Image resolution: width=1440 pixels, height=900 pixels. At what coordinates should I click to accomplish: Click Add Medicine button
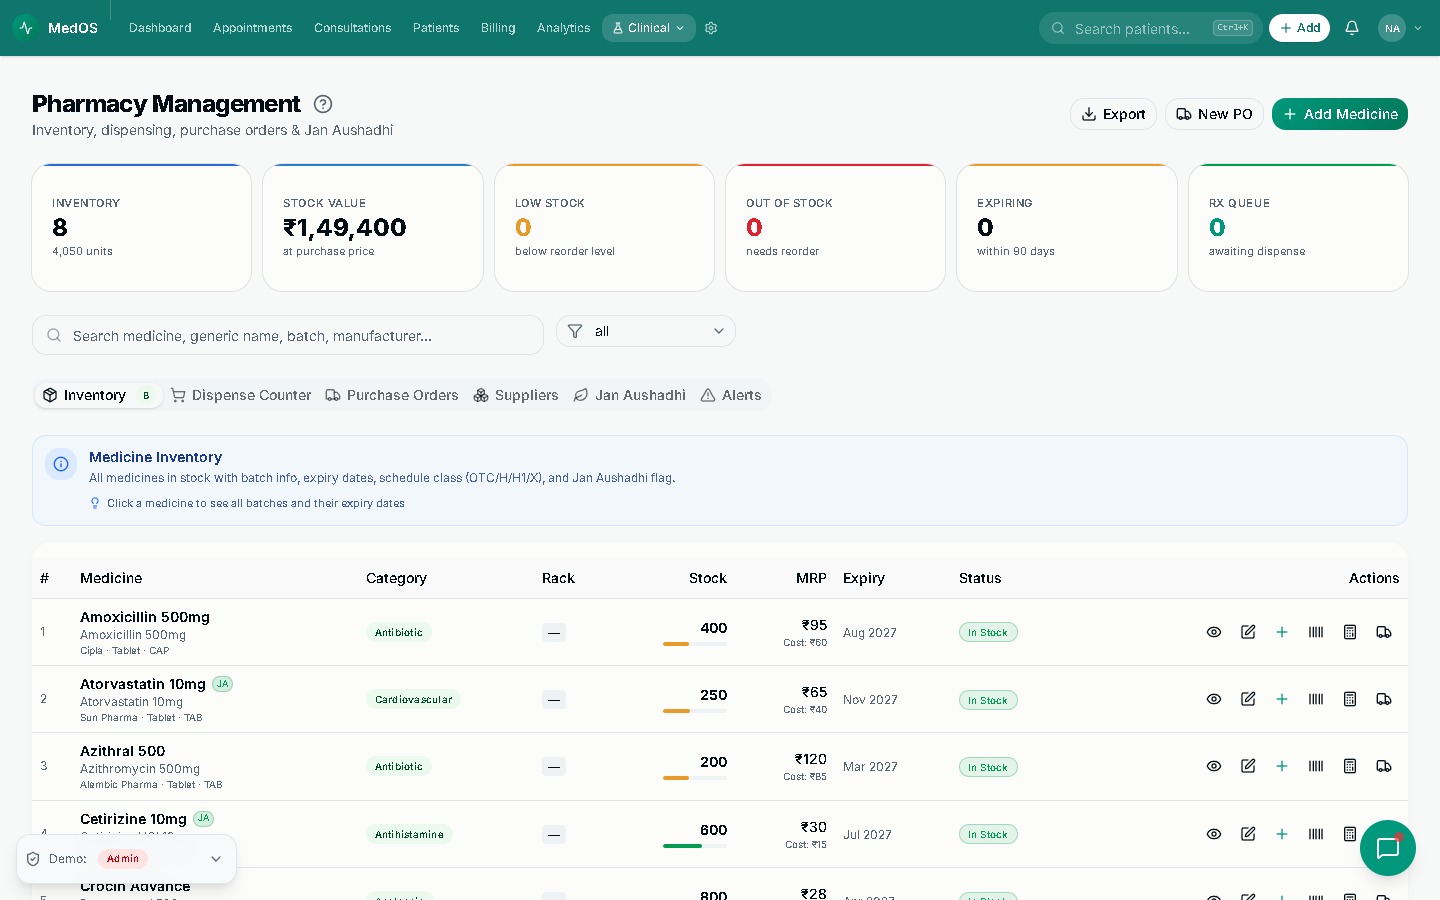[1340, 114]
